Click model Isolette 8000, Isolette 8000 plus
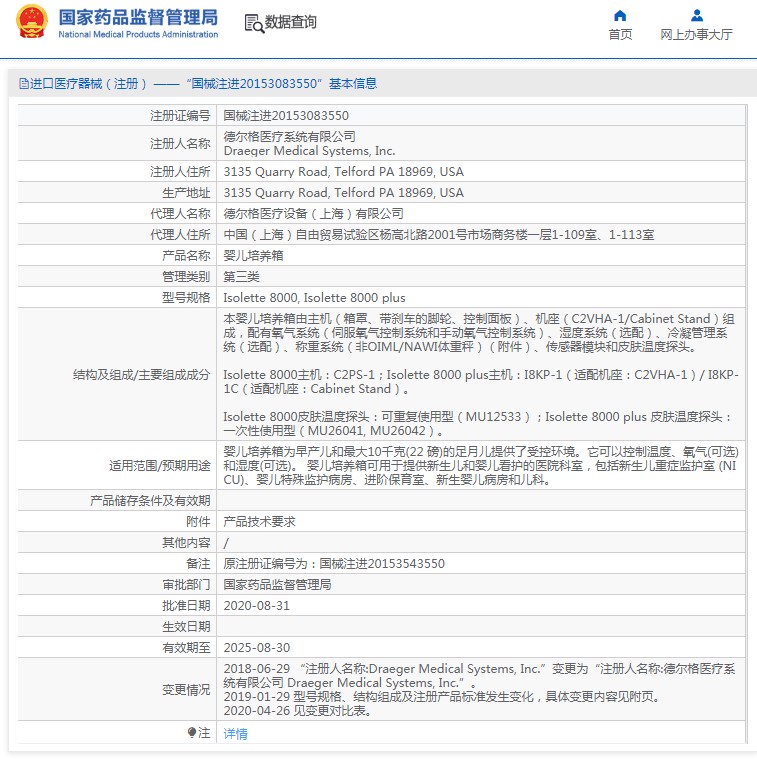The image size is (757, 764). tap(314, 297)
